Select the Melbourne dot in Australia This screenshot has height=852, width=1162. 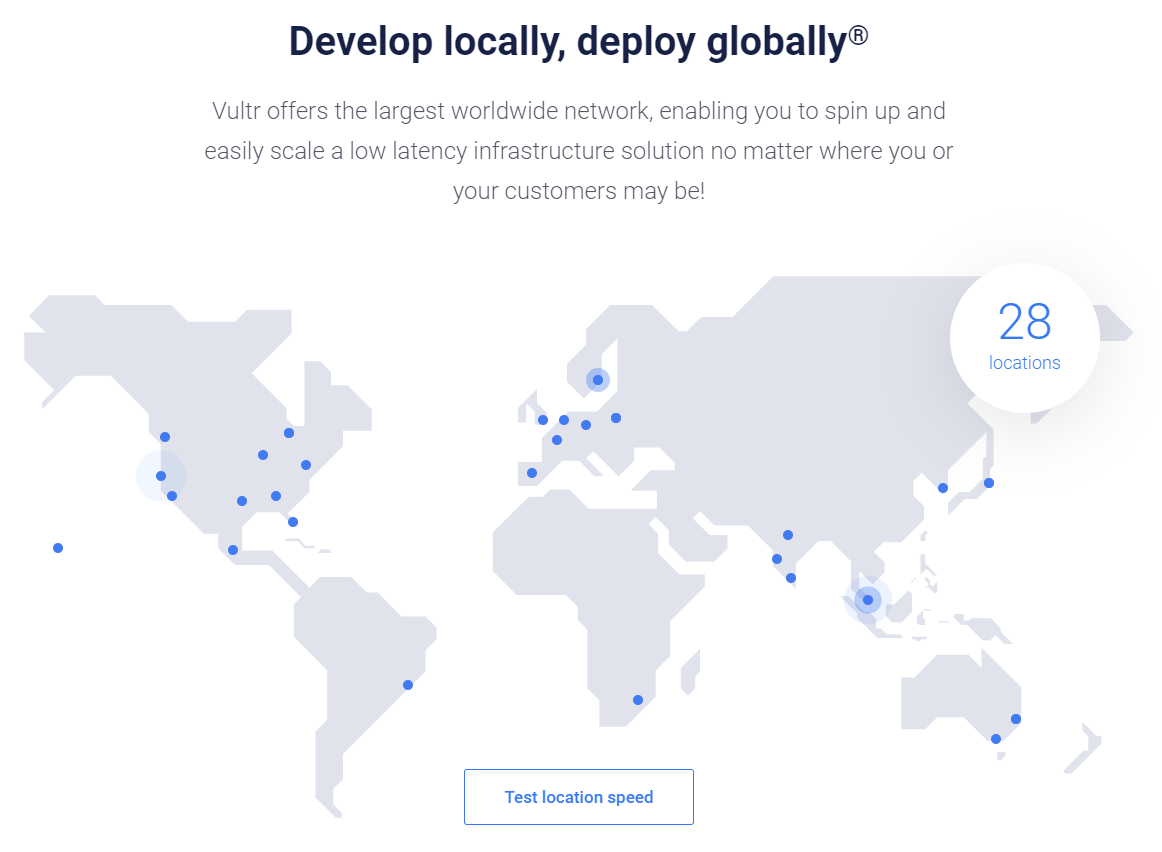996,739
